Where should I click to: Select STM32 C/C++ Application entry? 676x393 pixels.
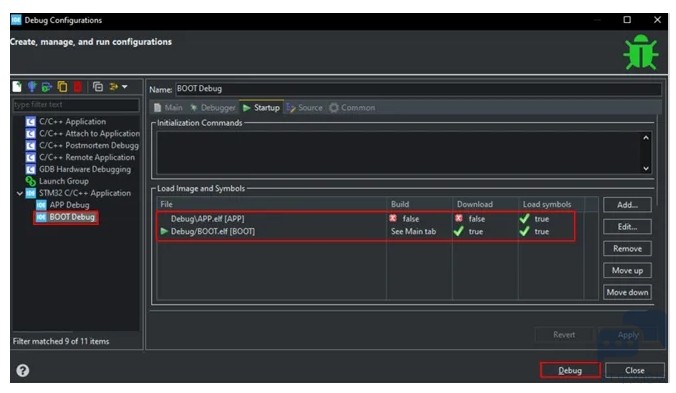[x=84, y=193]
